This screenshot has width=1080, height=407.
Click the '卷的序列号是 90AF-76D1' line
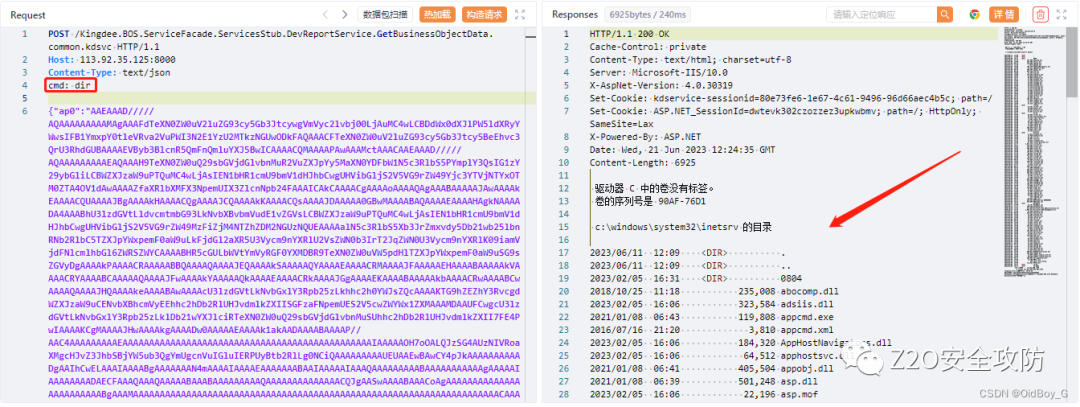click(x=650, y=202)
